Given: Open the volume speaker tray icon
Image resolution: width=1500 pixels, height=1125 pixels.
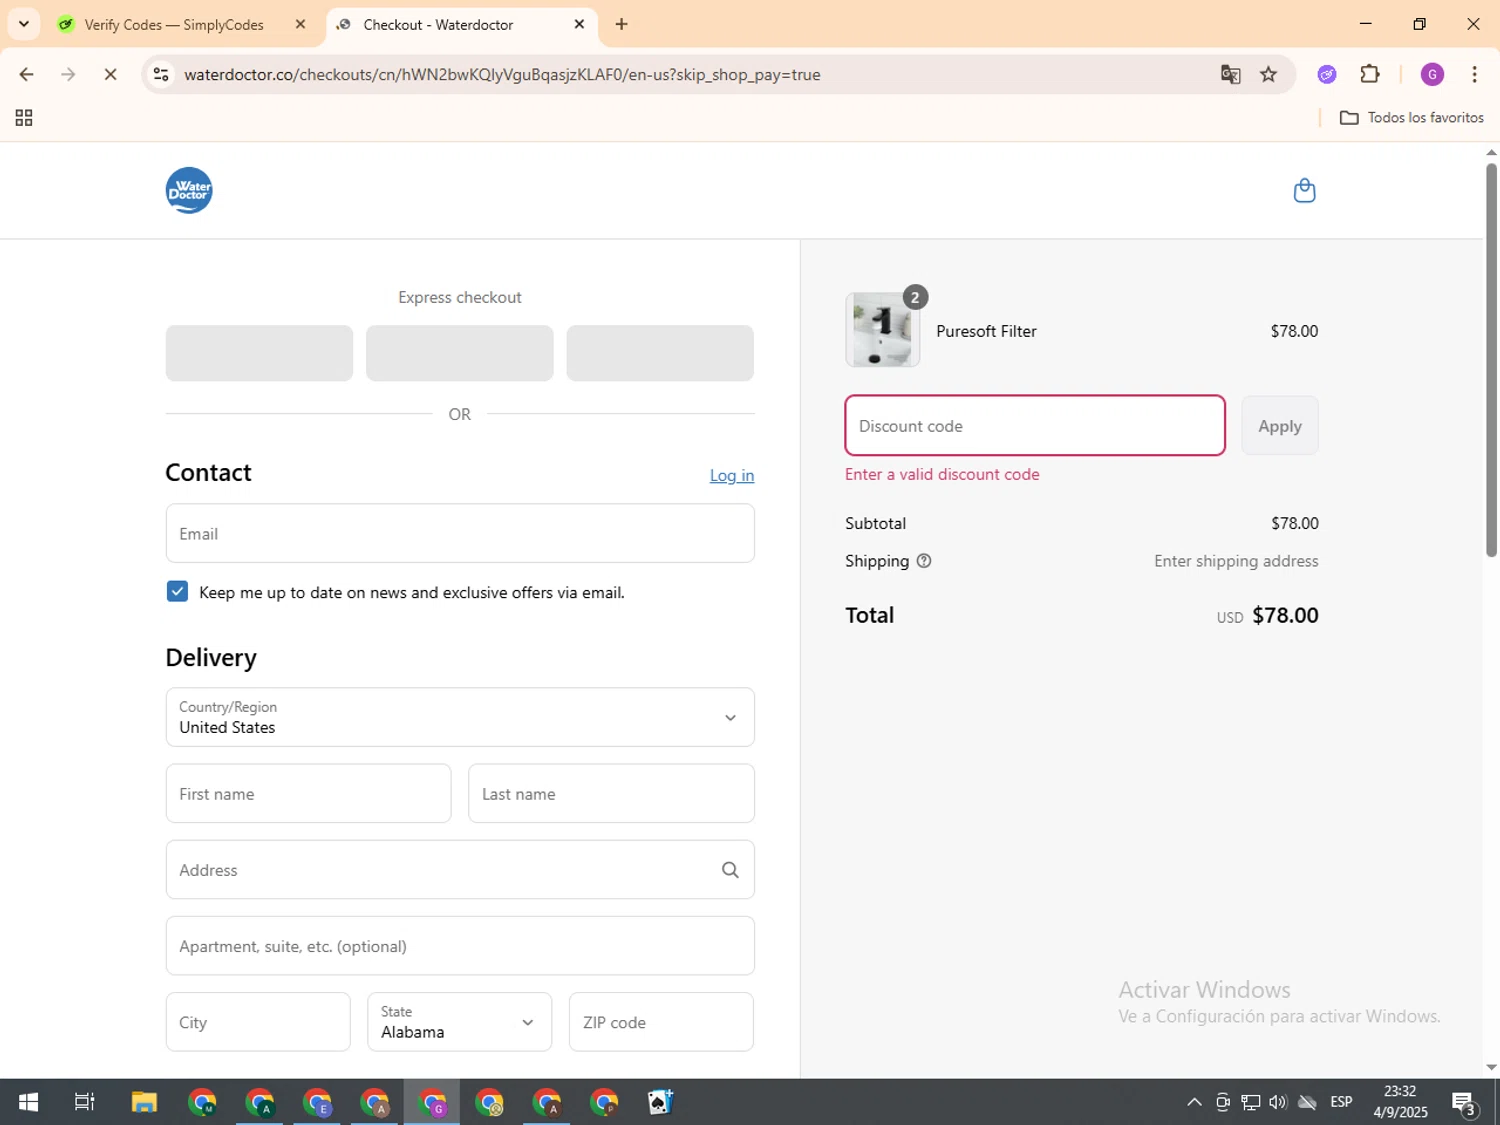Looking at the screenshot, I should (1278, 1102).
